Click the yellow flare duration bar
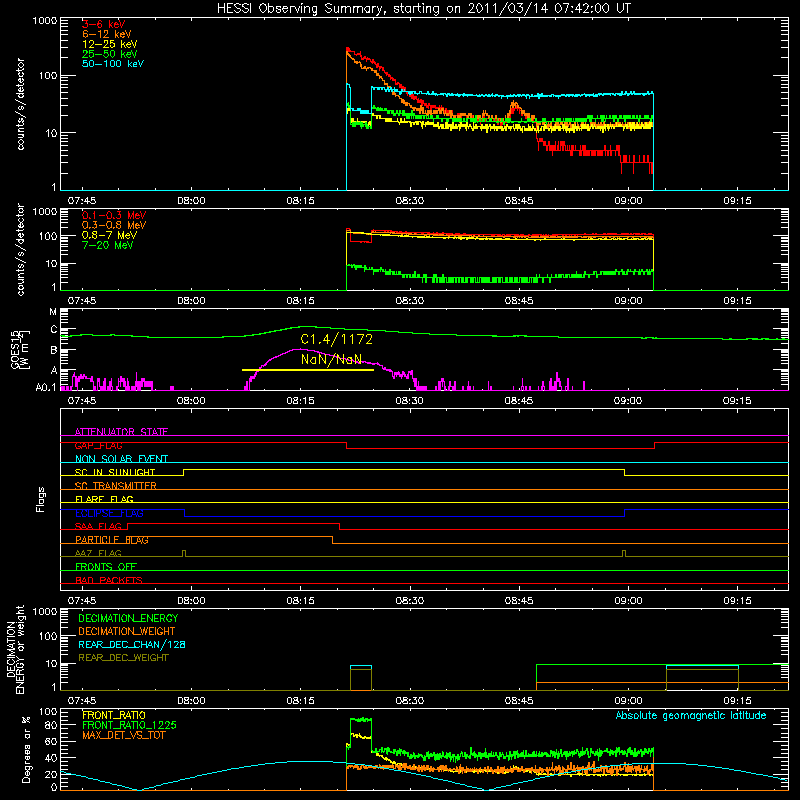This screenshot has width=800, height=800. pos(308,370)
